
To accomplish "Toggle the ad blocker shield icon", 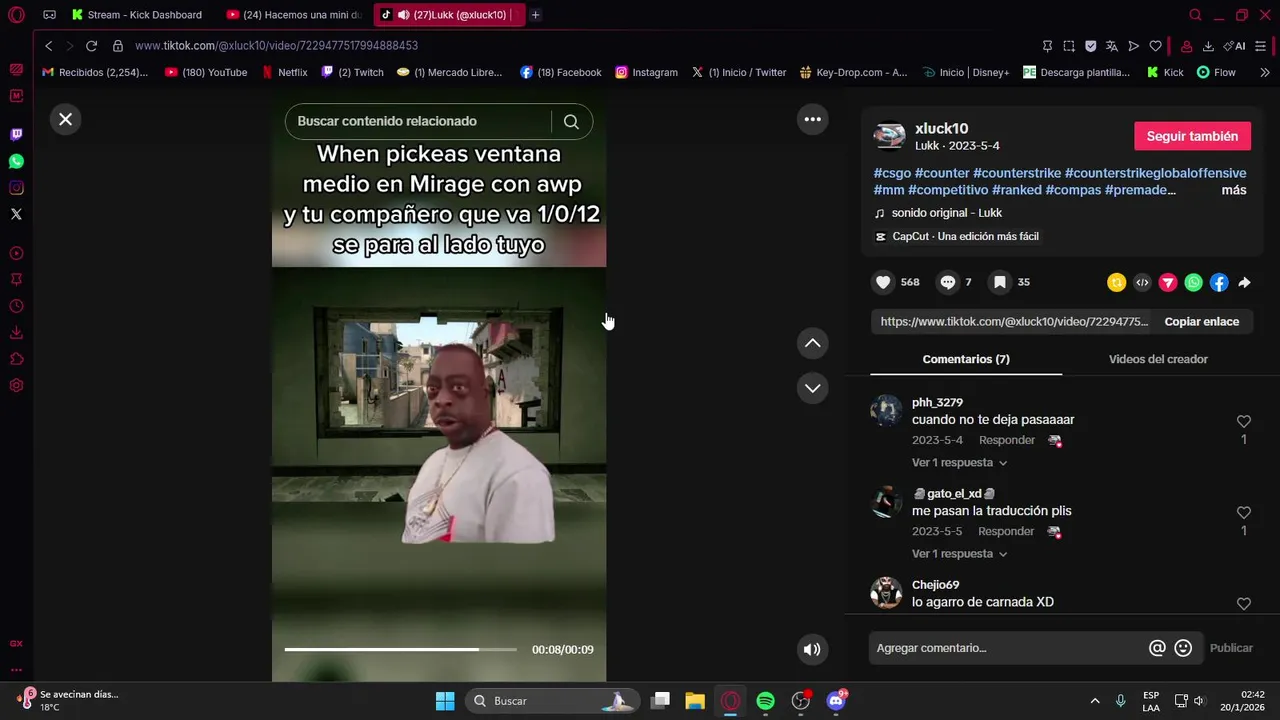I will point(1090,46).
